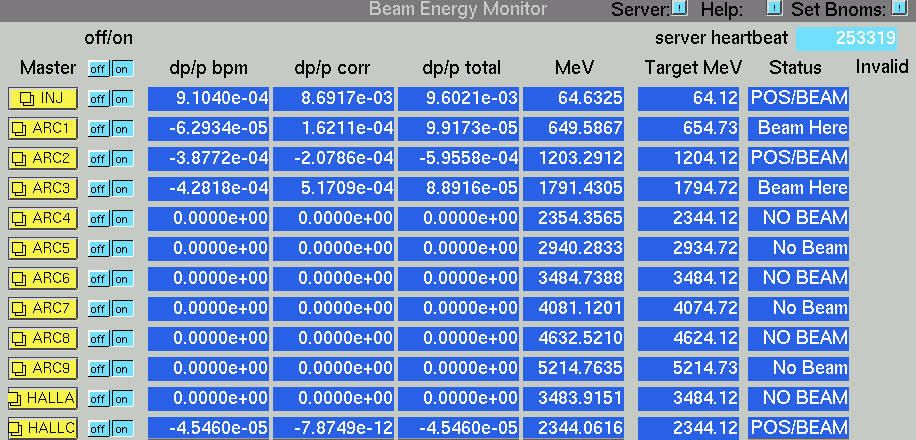916x440 pixels.
Task: Open the ARC8 related display button
Action: pos(43,338)
